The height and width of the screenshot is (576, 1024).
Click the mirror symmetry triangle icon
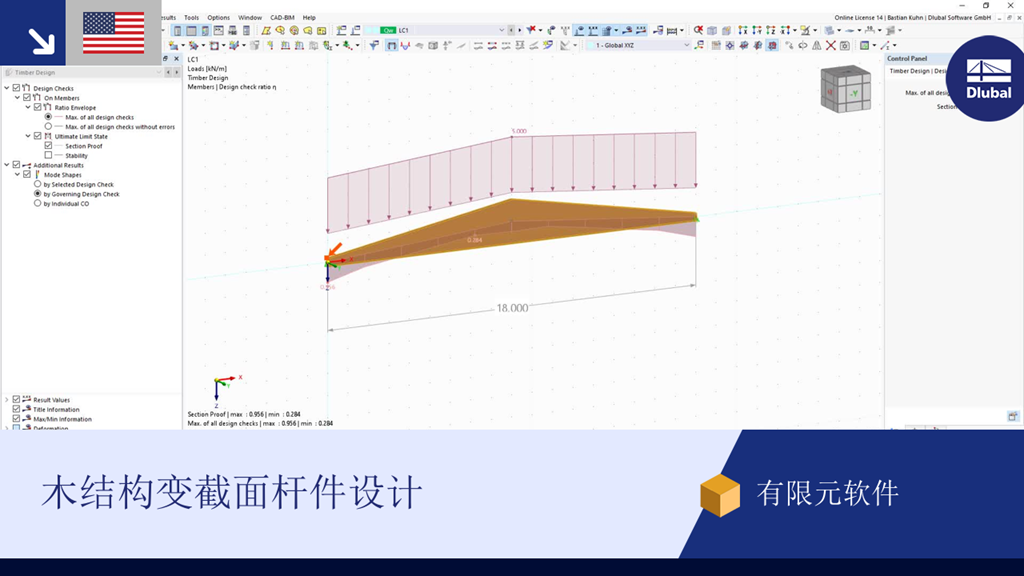point(816,45)
